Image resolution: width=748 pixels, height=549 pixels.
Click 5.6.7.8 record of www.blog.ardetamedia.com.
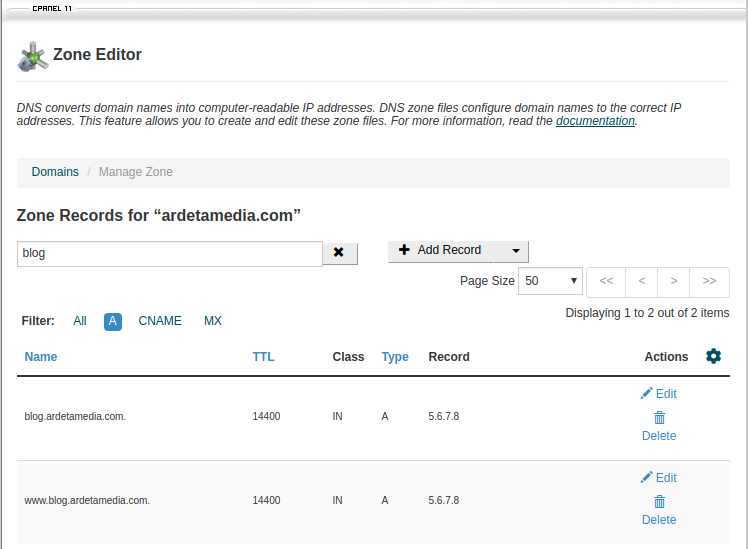pos(444,500)
